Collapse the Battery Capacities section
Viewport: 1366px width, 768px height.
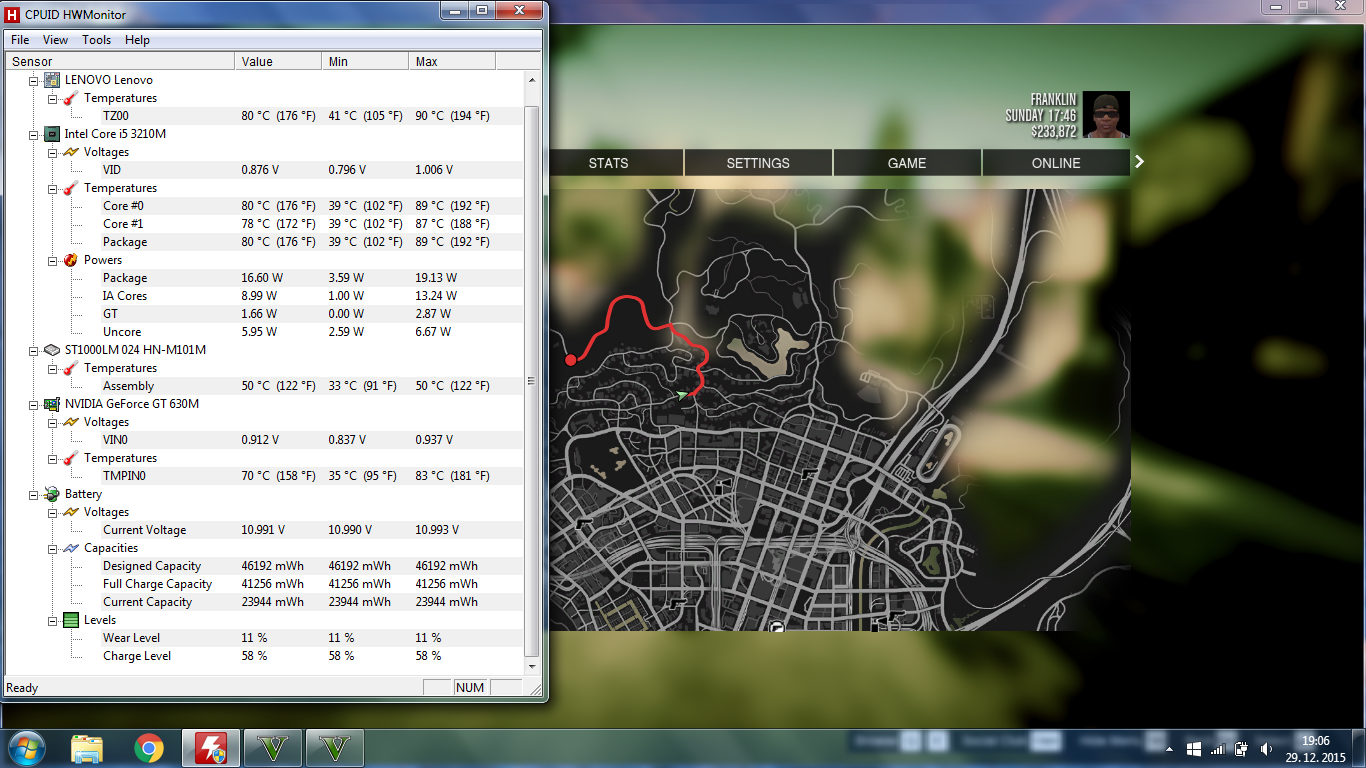tap(53, 548)
